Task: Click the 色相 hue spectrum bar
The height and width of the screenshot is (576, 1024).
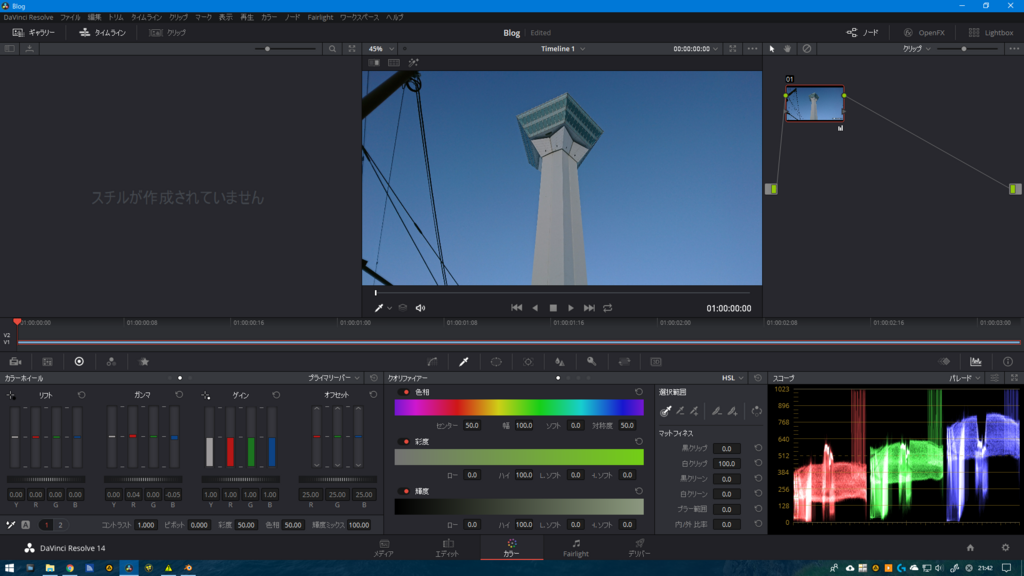Action: point(519,408)
